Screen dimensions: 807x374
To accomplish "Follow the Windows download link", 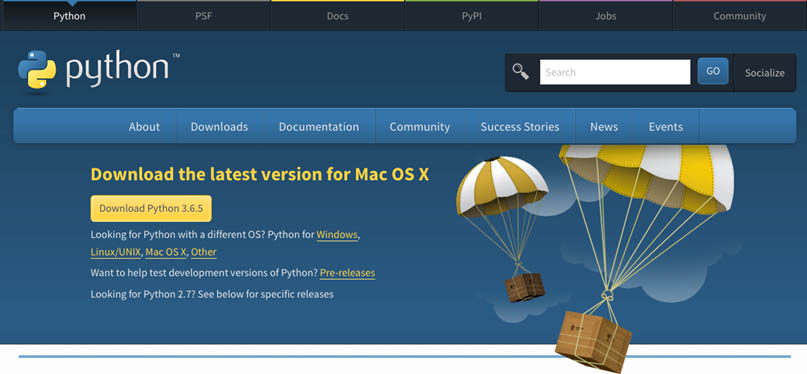I will (337, 235).
